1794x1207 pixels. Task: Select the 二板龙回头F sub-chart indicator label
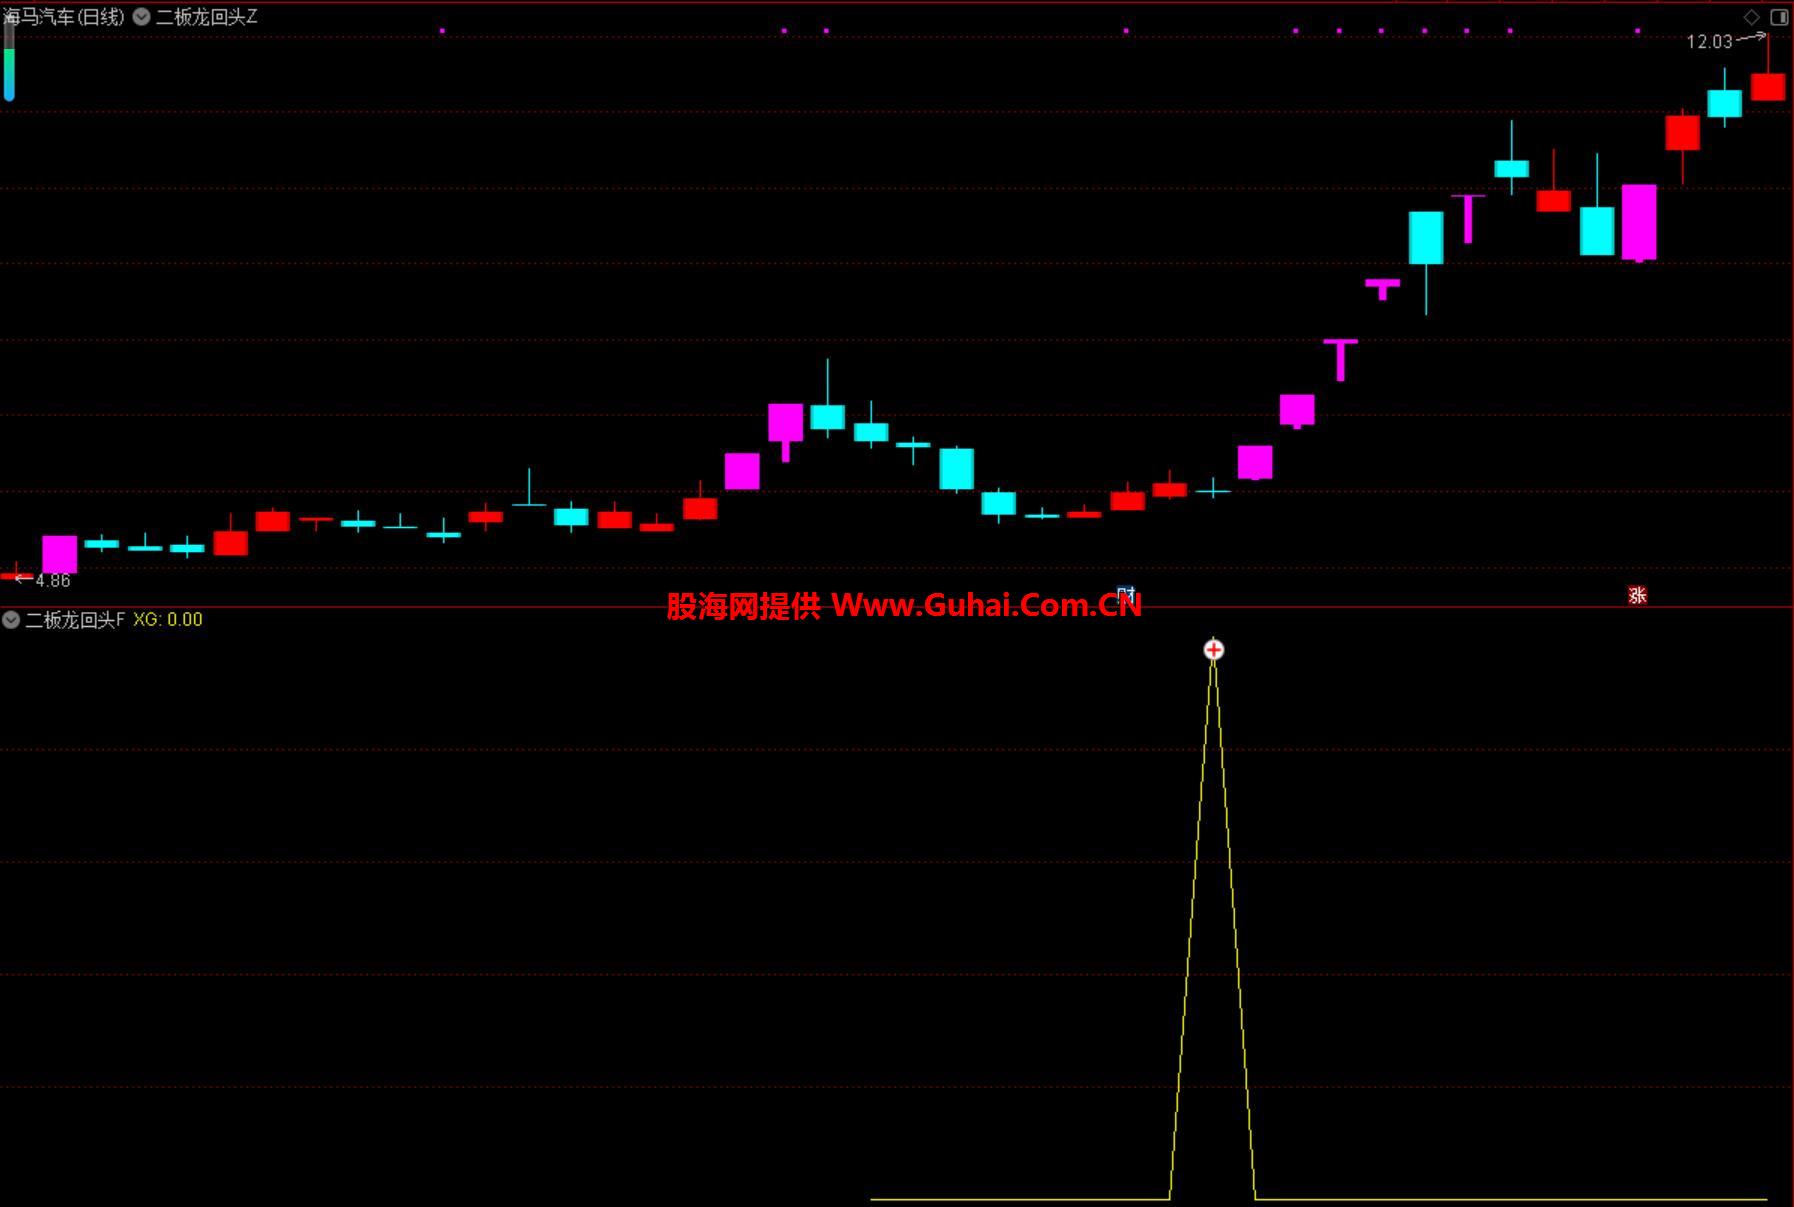tap(75, 620)
